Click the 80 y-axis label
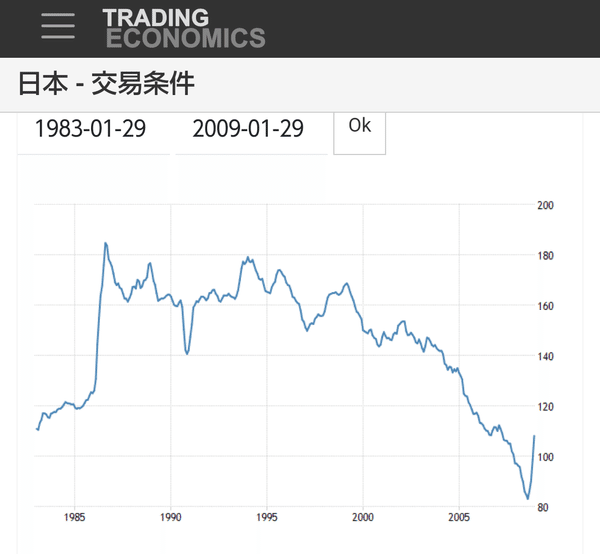This screenshot has width=600, height=554. (x=543, y=508)
